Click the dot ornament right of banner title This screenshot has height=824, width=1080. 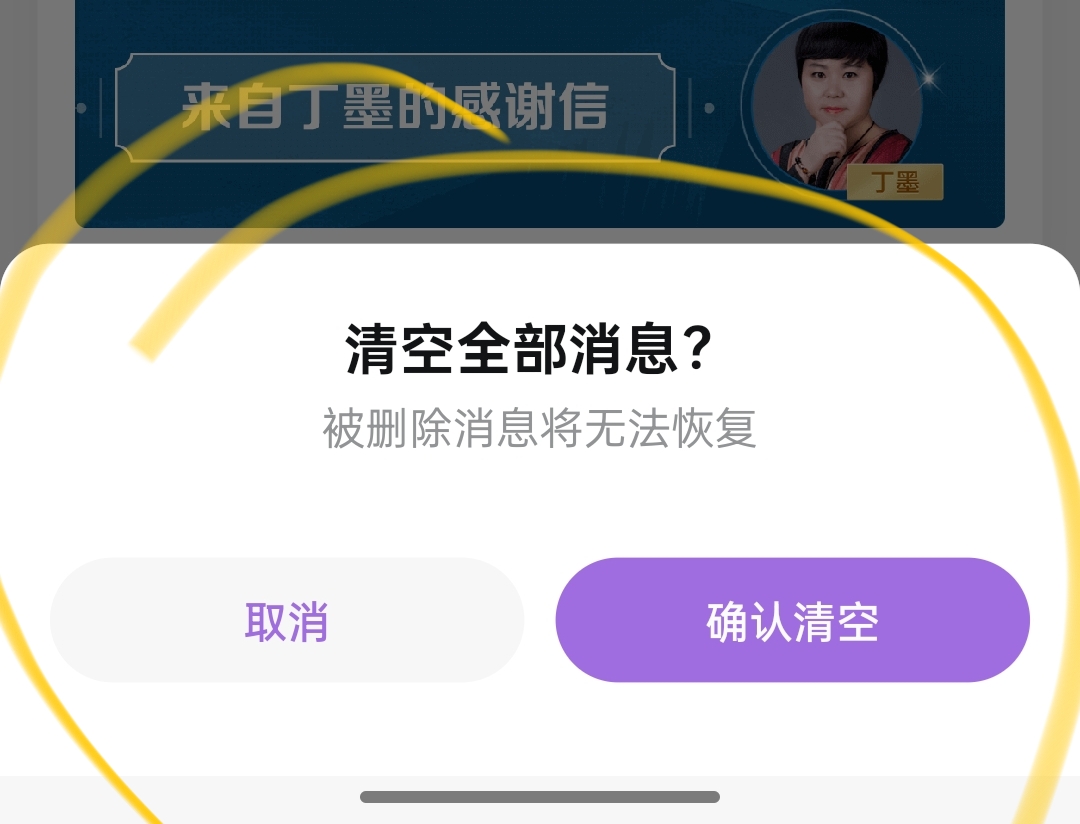[x=709, y=107]
